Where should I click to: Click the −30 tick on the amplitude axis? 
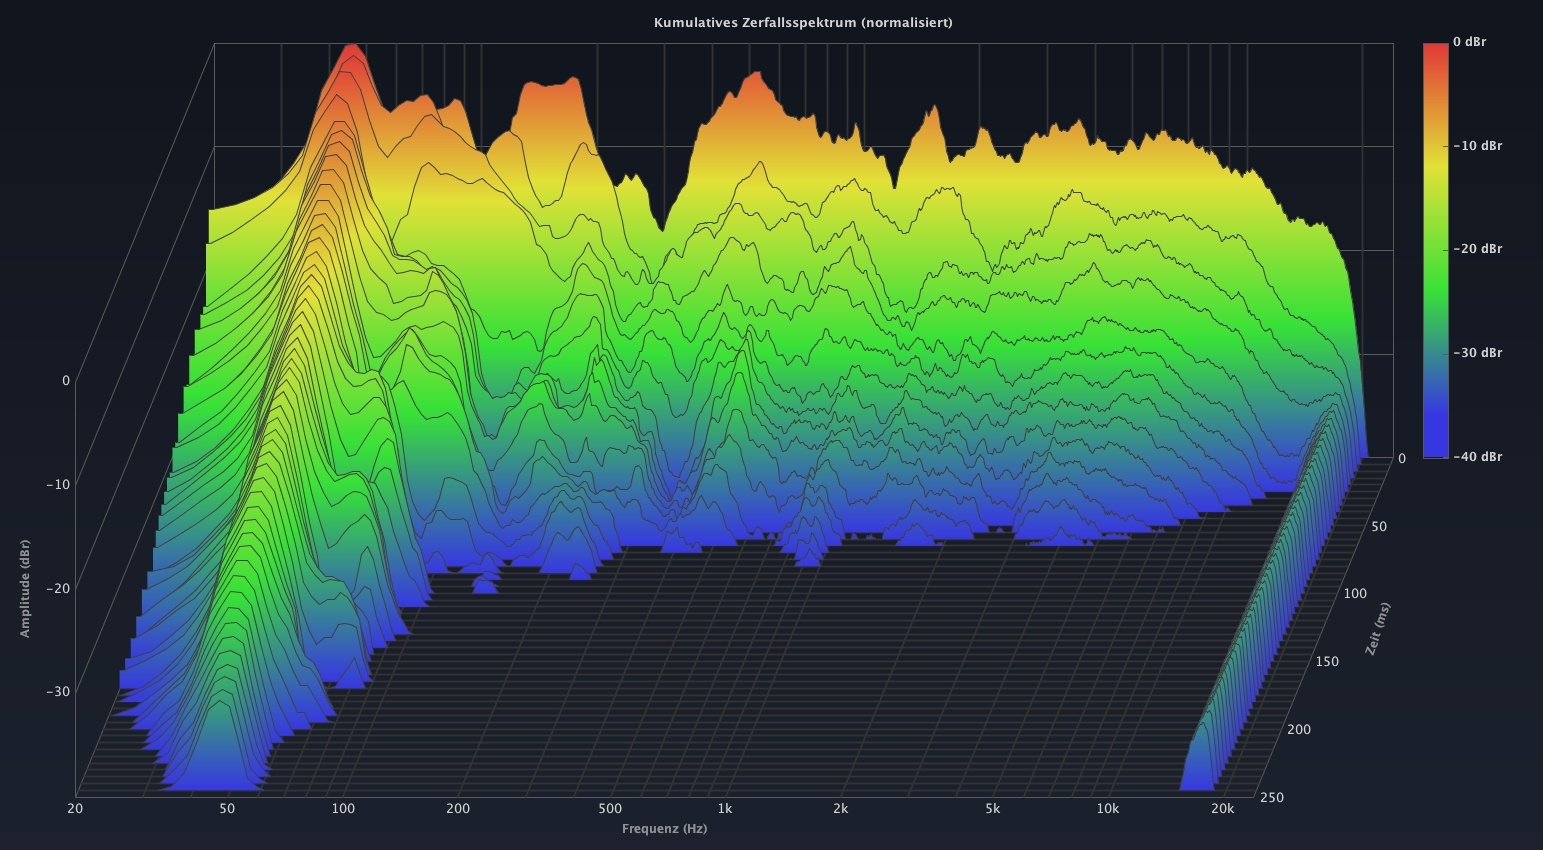57,692
